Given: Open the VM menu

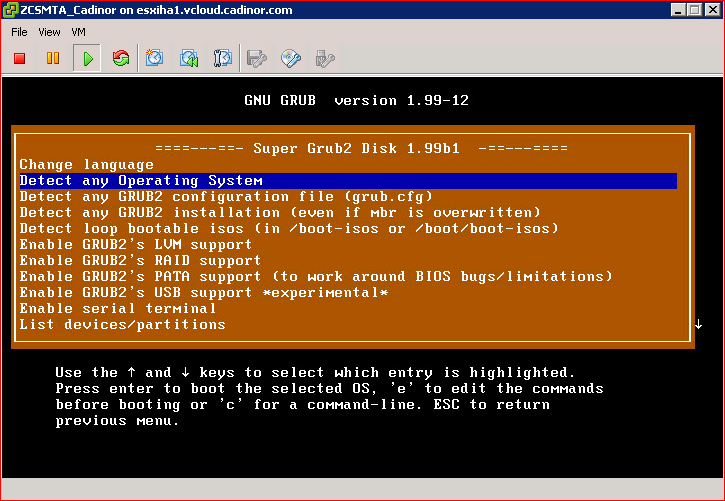Looking at the screenshot, I should pyautogui.click(x=78, y=32).
